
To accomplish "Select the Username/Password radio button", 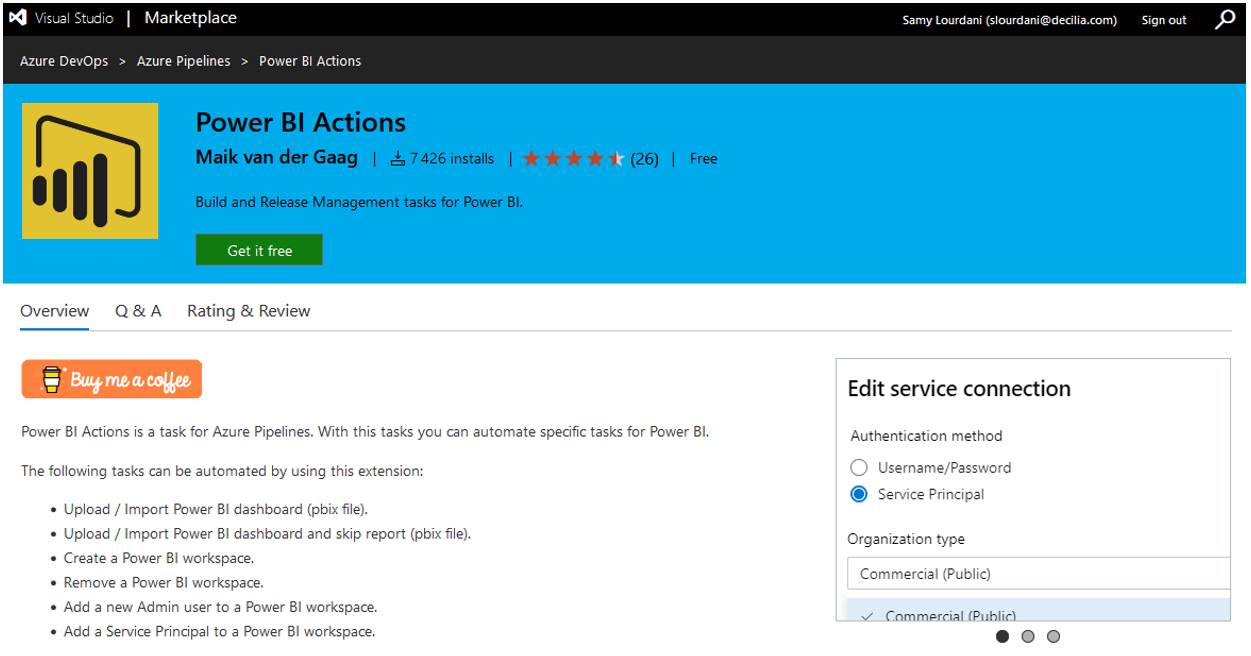I will click(x=858, y=468).
